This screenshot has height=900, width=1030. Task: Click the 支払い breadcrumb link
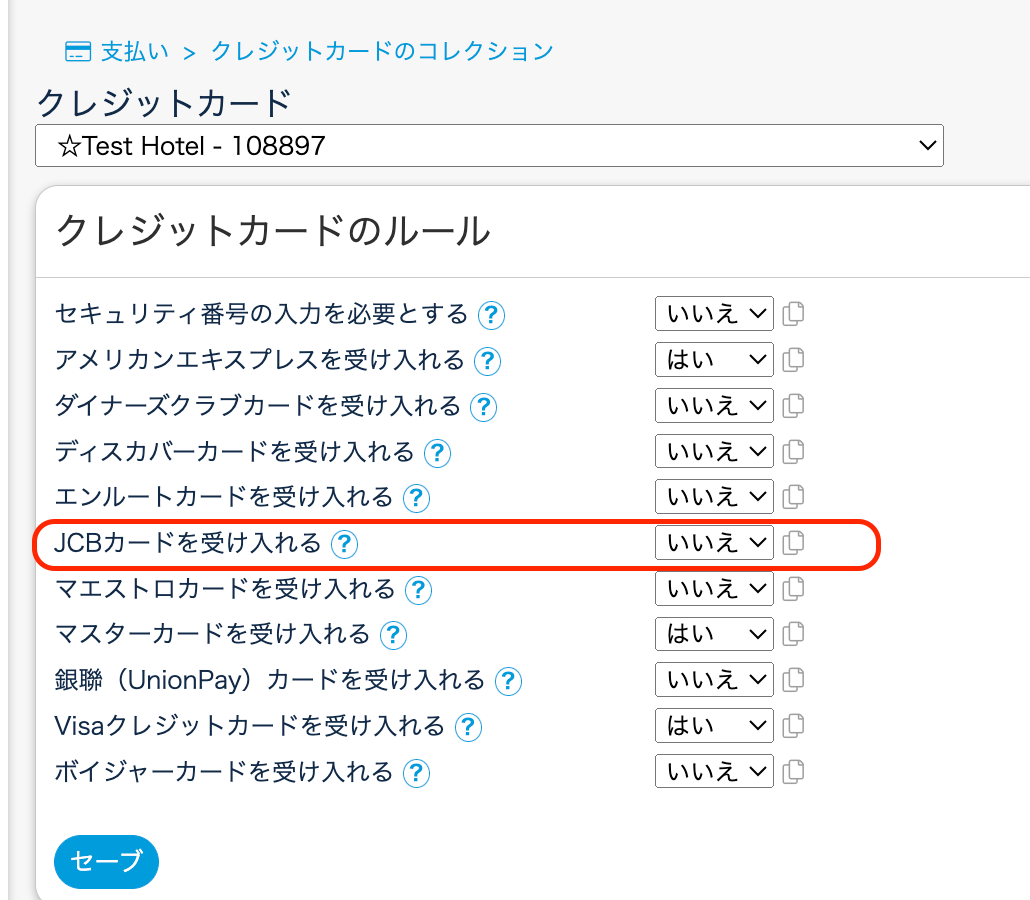pyautogui.click(x=135, y=51)
